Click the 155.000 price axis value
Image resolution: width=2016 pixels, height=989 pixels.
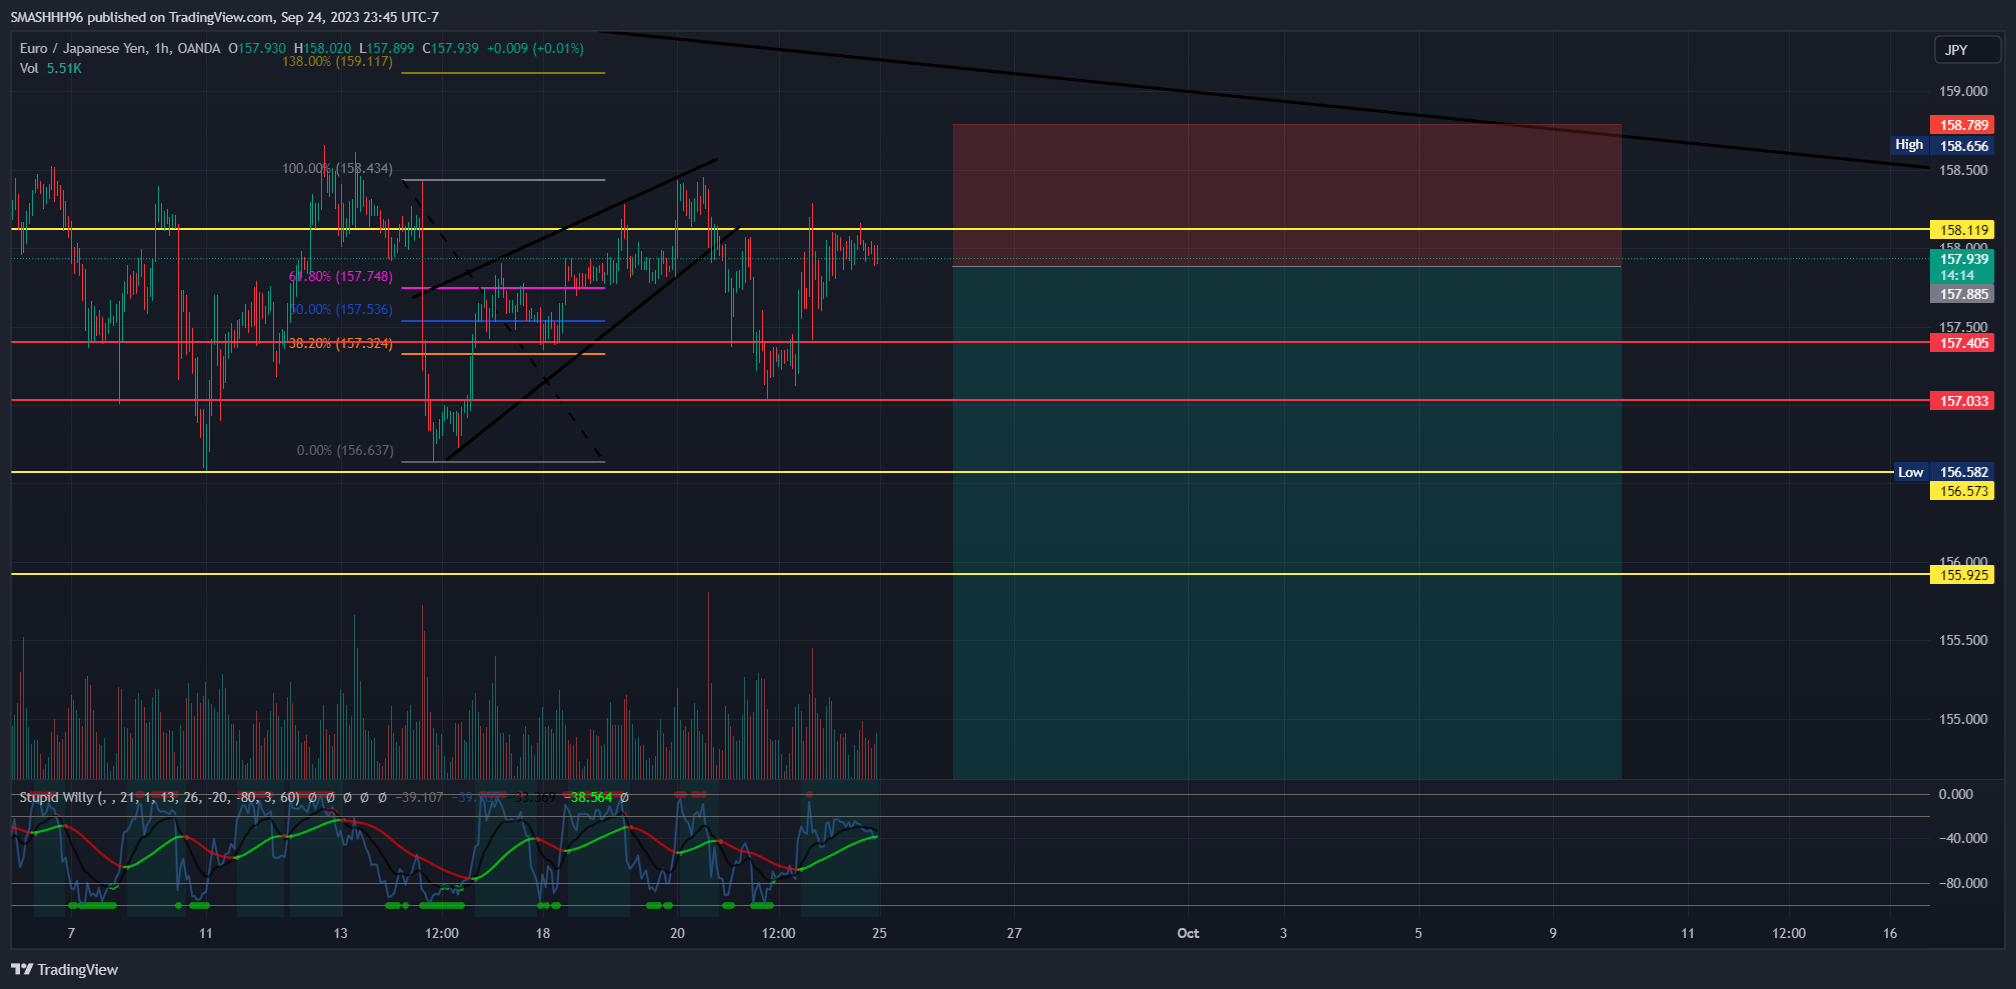tap(1963, 719)
